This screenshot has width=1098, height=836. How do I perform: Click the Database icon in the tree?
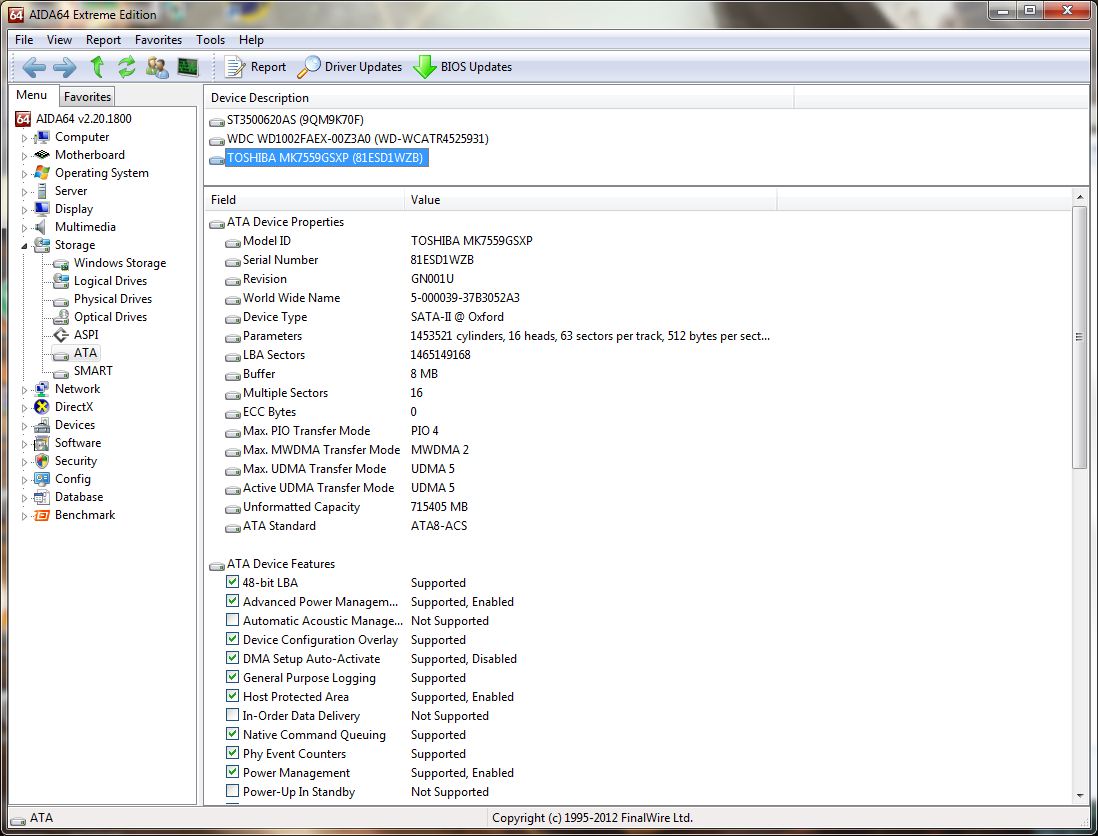(42, 497)
